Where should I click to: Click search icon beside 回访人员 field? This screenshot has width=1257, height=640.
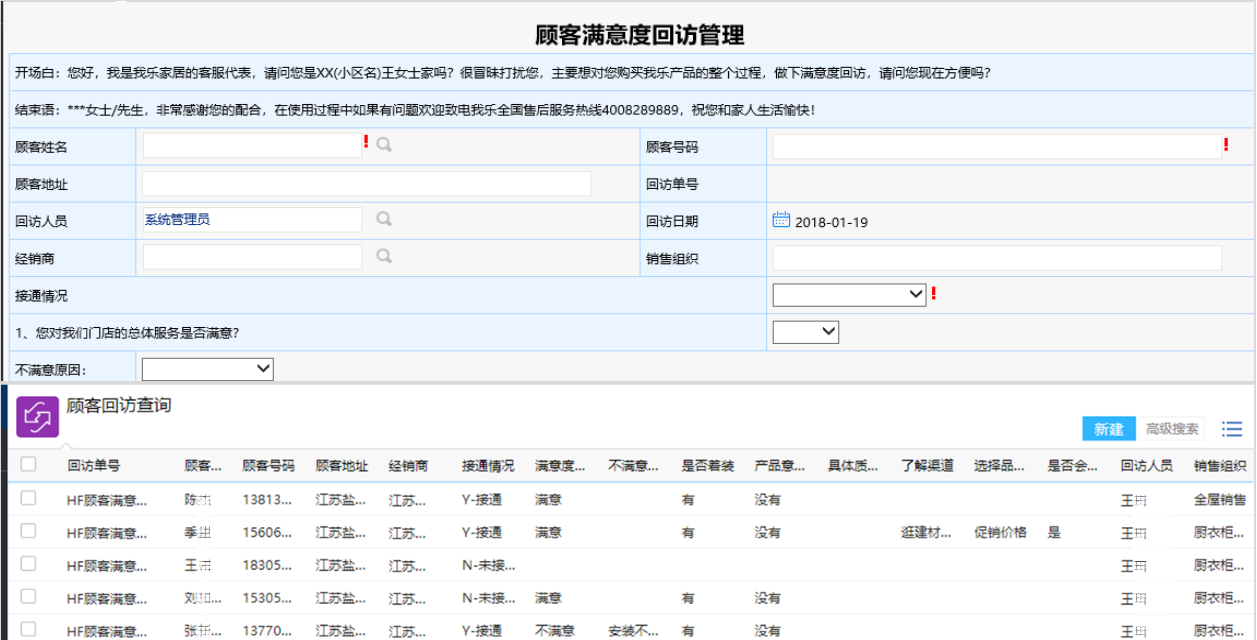tap(384, 219)
